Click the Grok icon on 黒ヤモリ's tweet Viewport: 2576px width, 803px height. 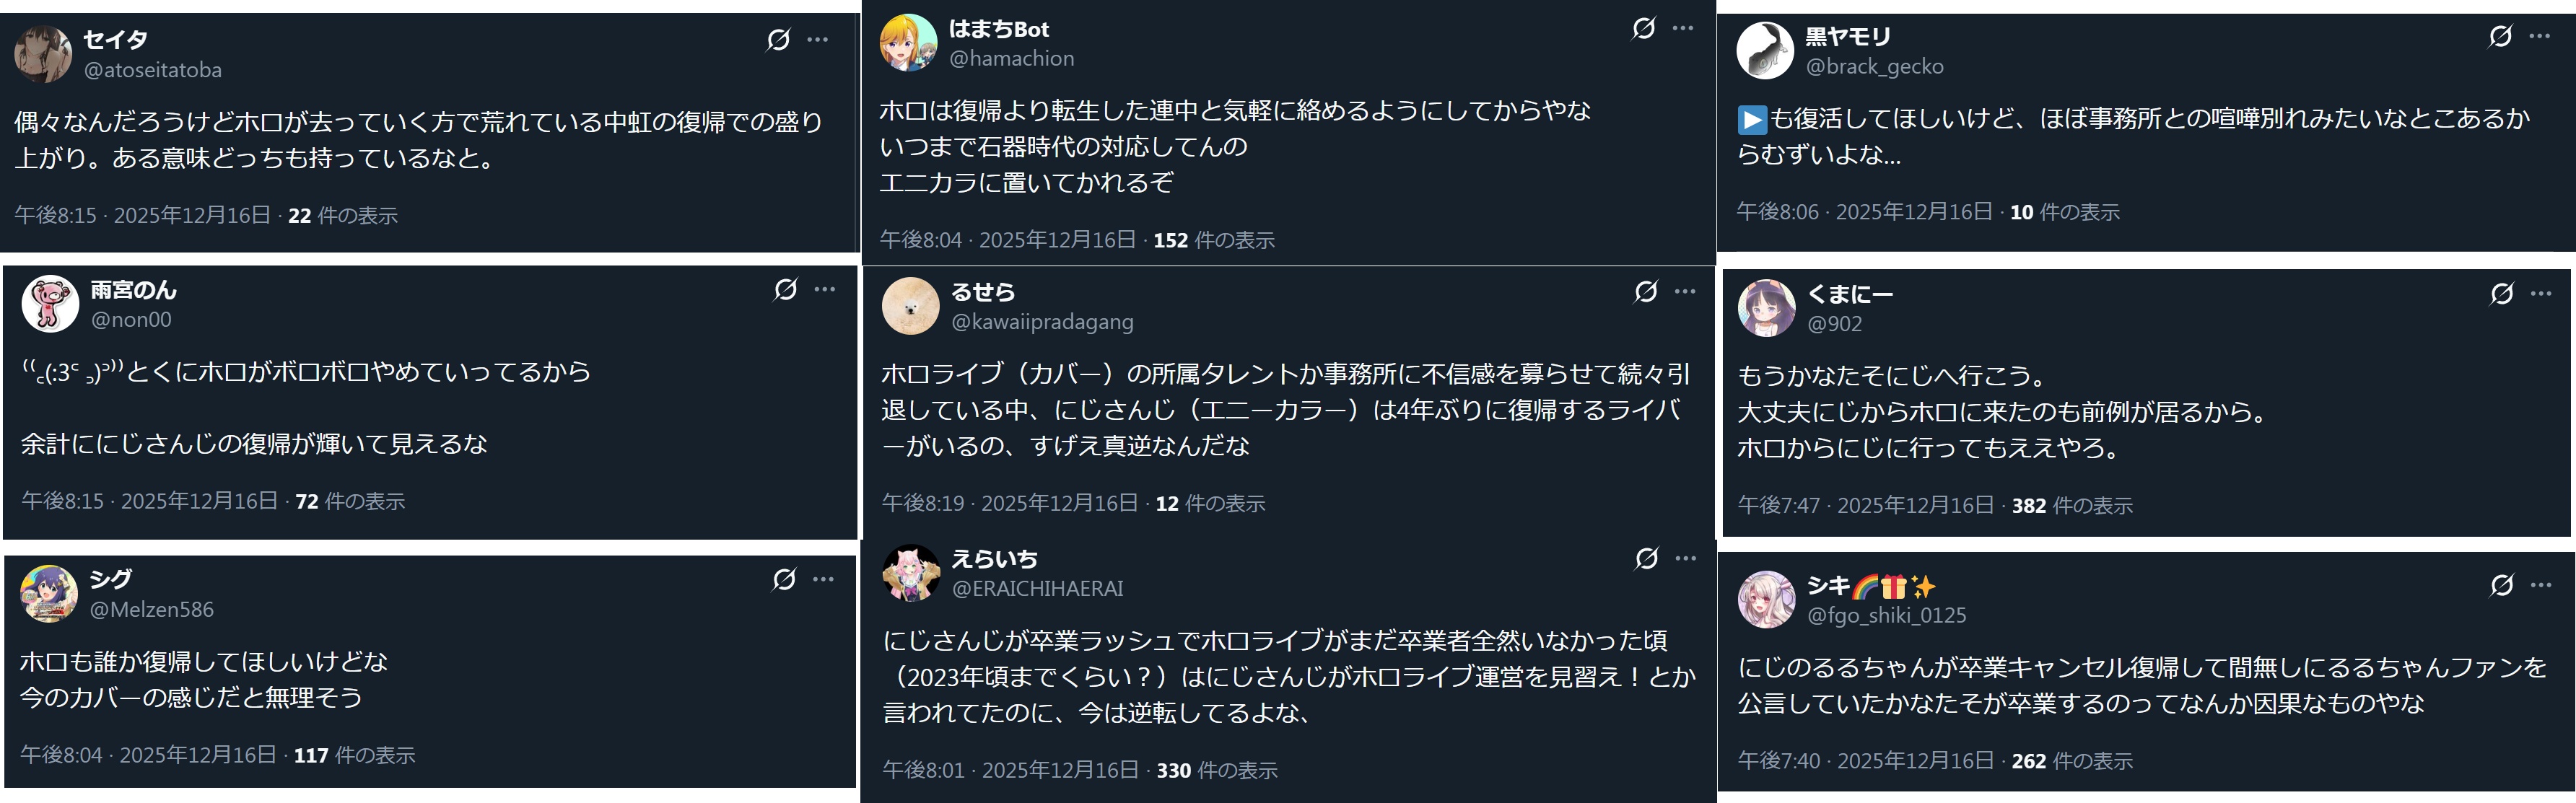[2500, 37]
